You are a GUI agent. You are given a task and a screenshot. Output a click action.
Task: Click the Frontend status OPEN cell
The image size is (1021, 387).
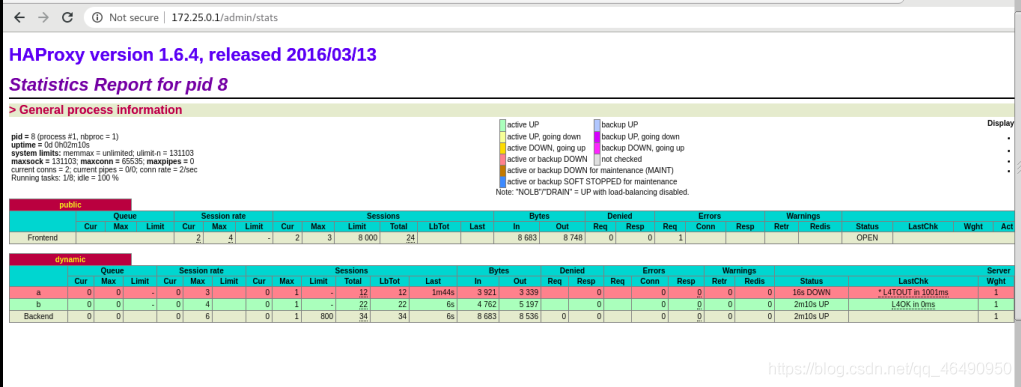tap(867, 238)
